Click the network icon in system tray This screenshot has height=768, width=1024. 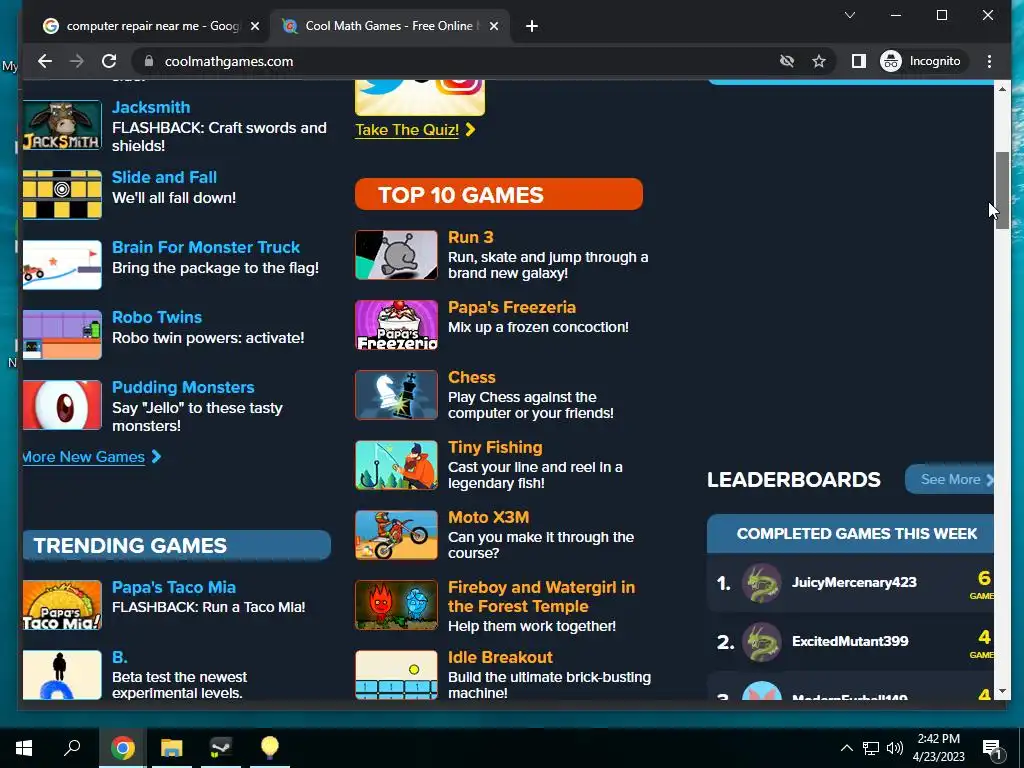(871, 748)
